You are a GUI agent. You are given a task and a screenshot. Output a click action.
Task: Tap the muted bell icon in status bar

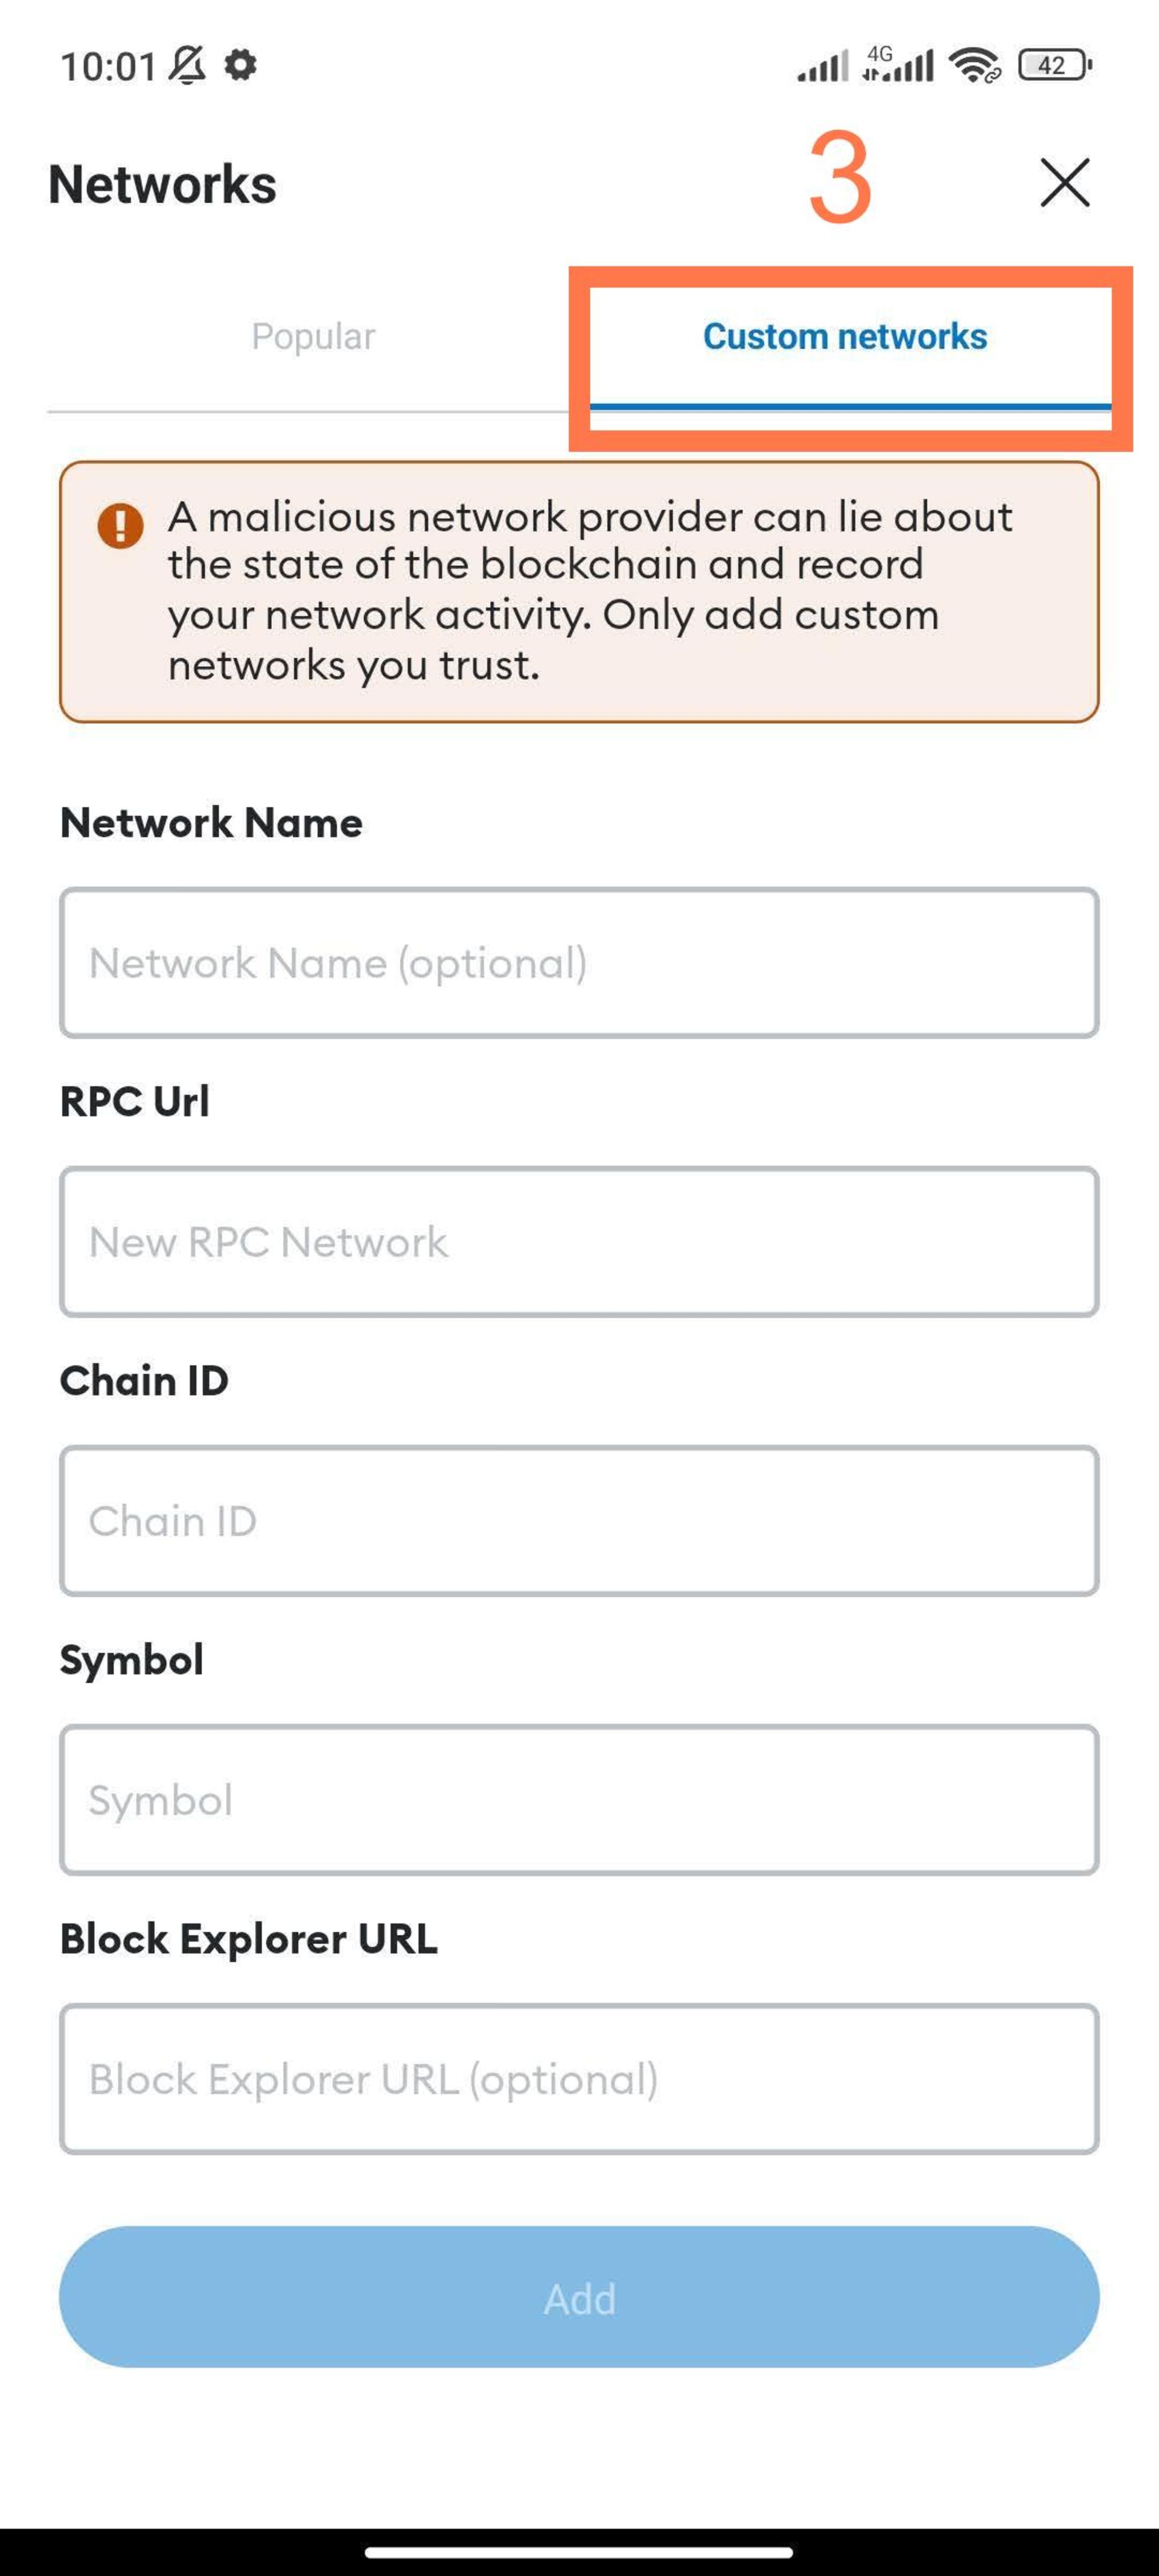pos(187,65)
